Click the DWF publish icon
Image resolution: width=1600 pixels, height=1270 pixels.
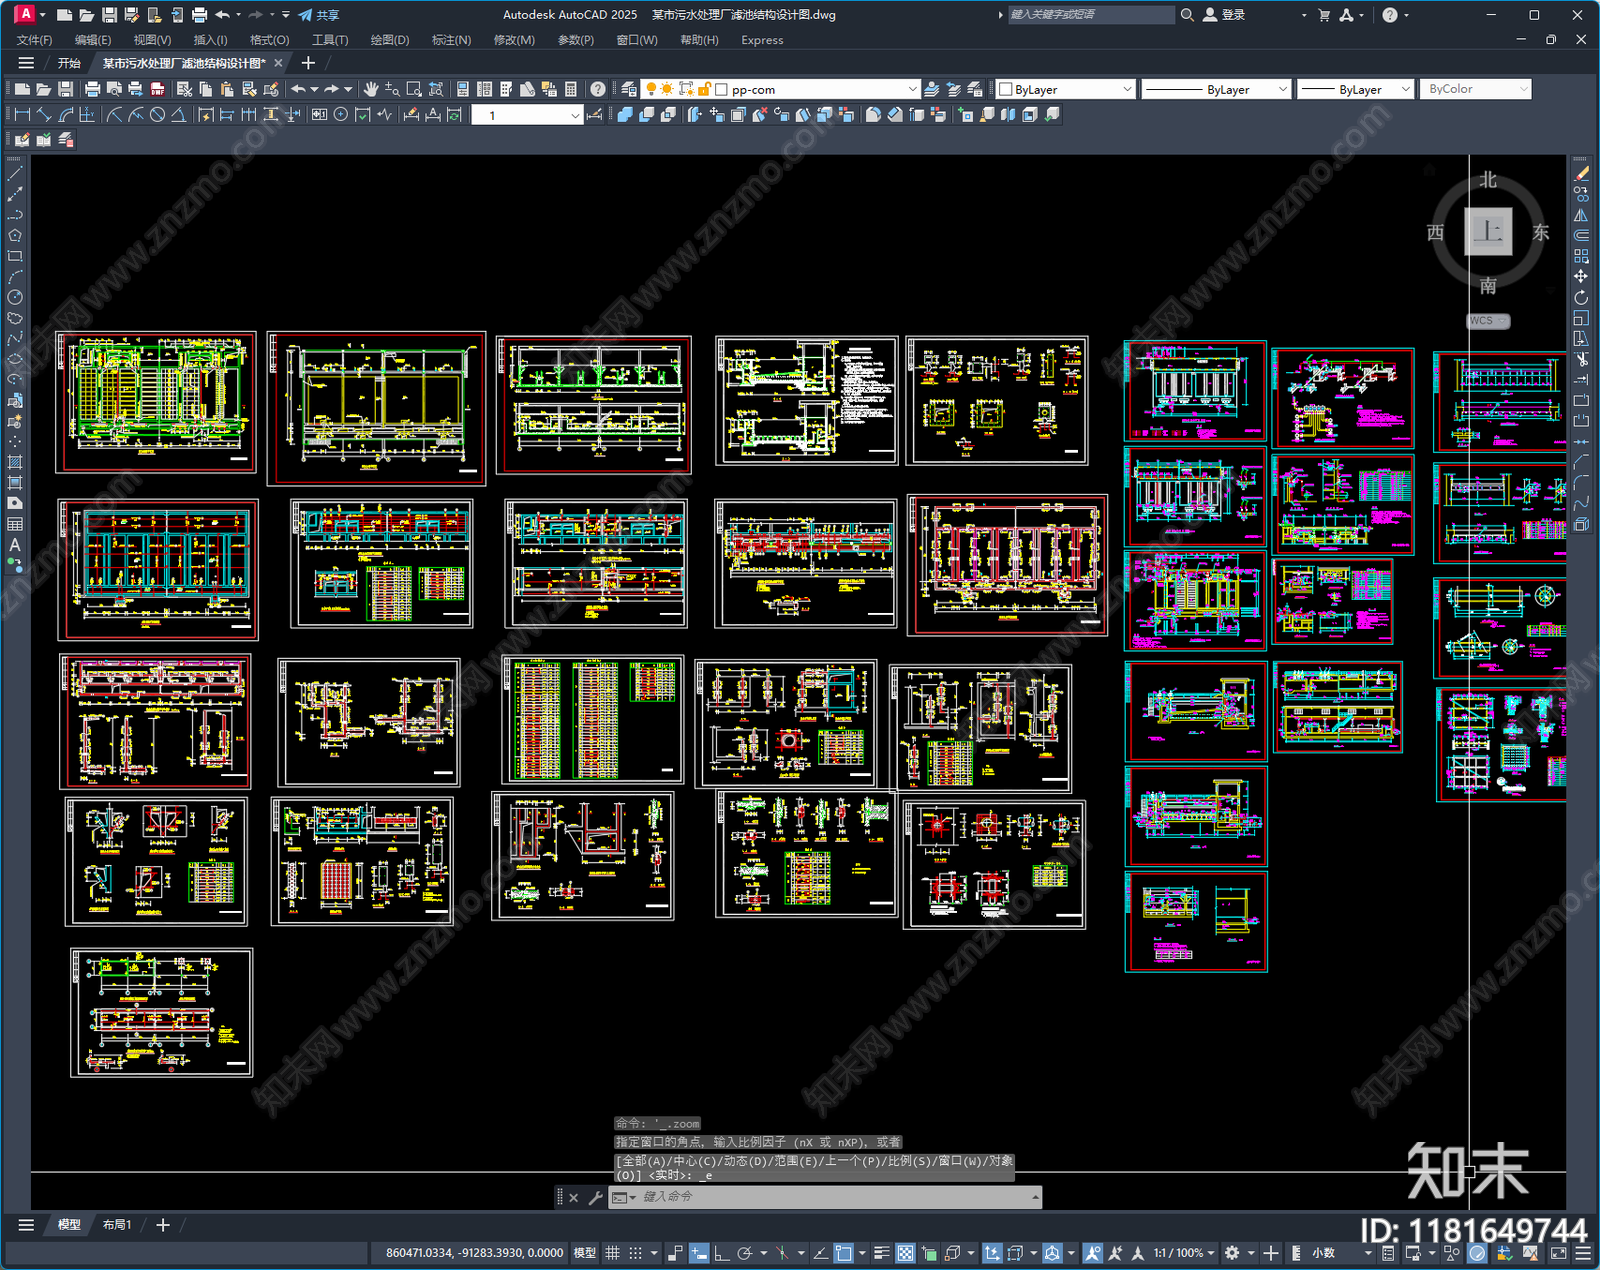click(156, 89)
